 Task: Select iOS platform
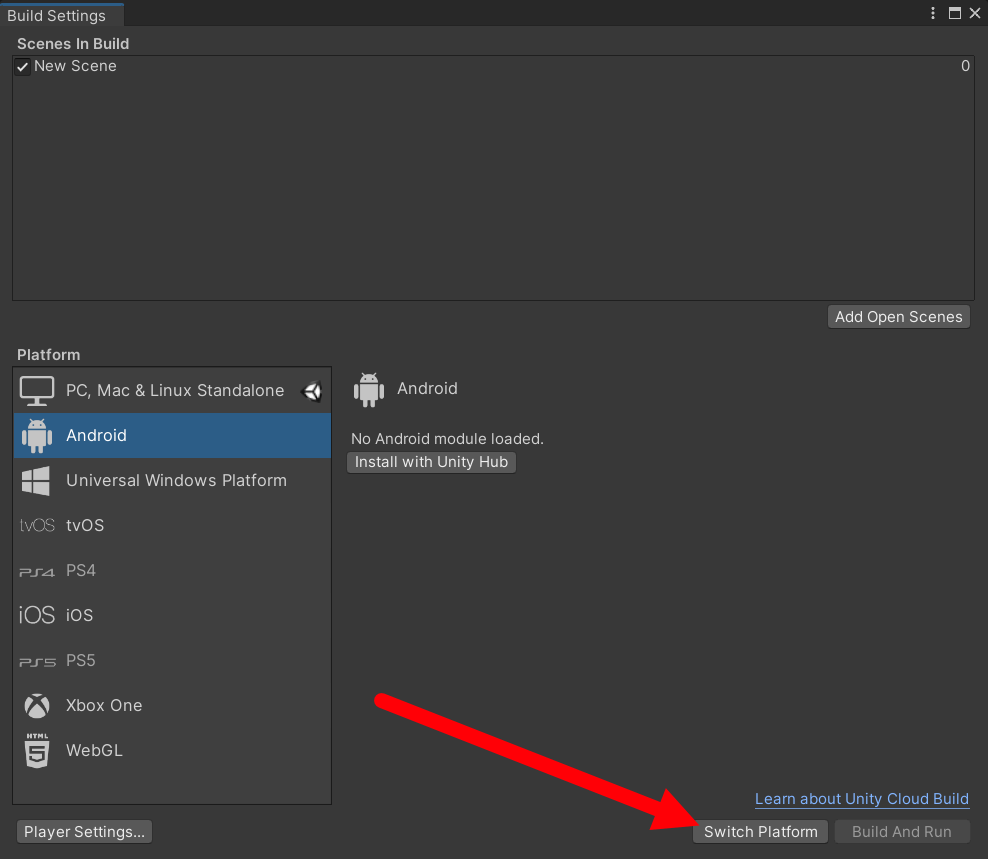pos(172,615)
